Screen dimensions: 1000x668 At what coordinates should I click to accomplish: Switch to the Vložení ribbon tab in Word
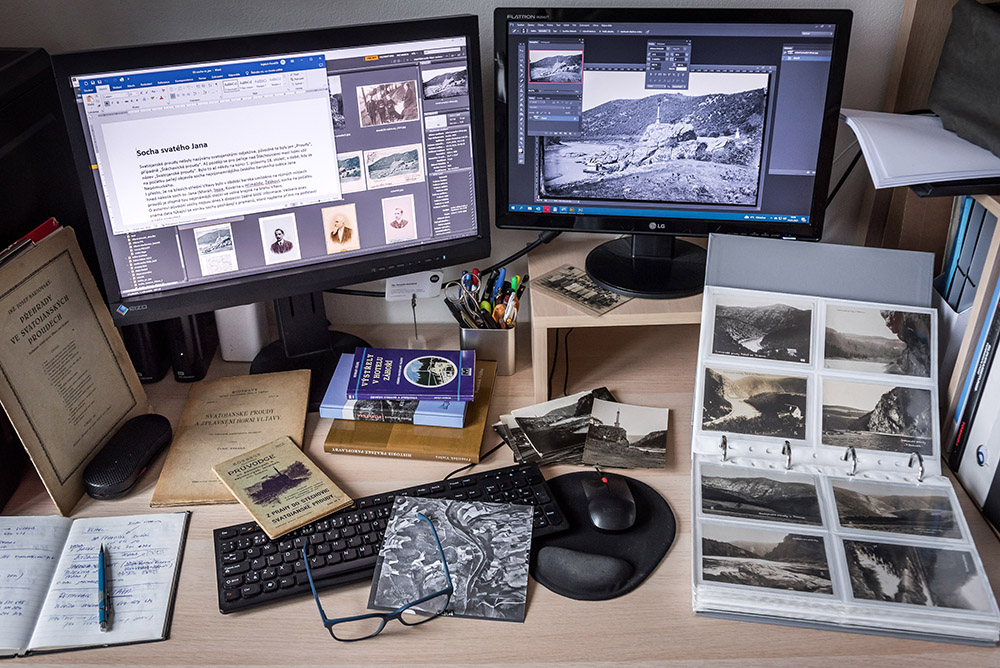click(117, 87)
